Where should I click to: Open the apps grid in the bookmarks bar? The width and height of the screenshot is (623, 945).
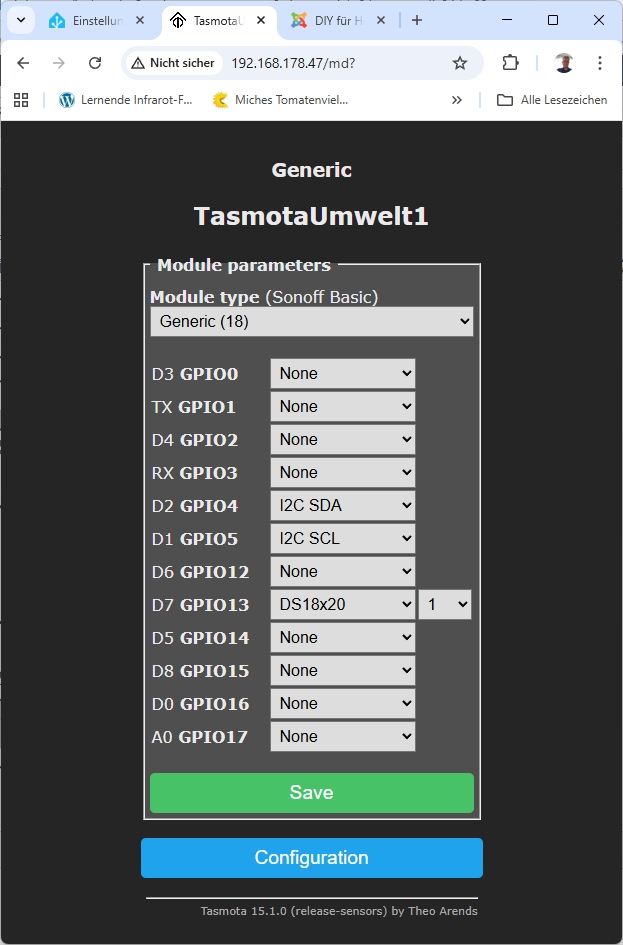(x=21, y=100)
